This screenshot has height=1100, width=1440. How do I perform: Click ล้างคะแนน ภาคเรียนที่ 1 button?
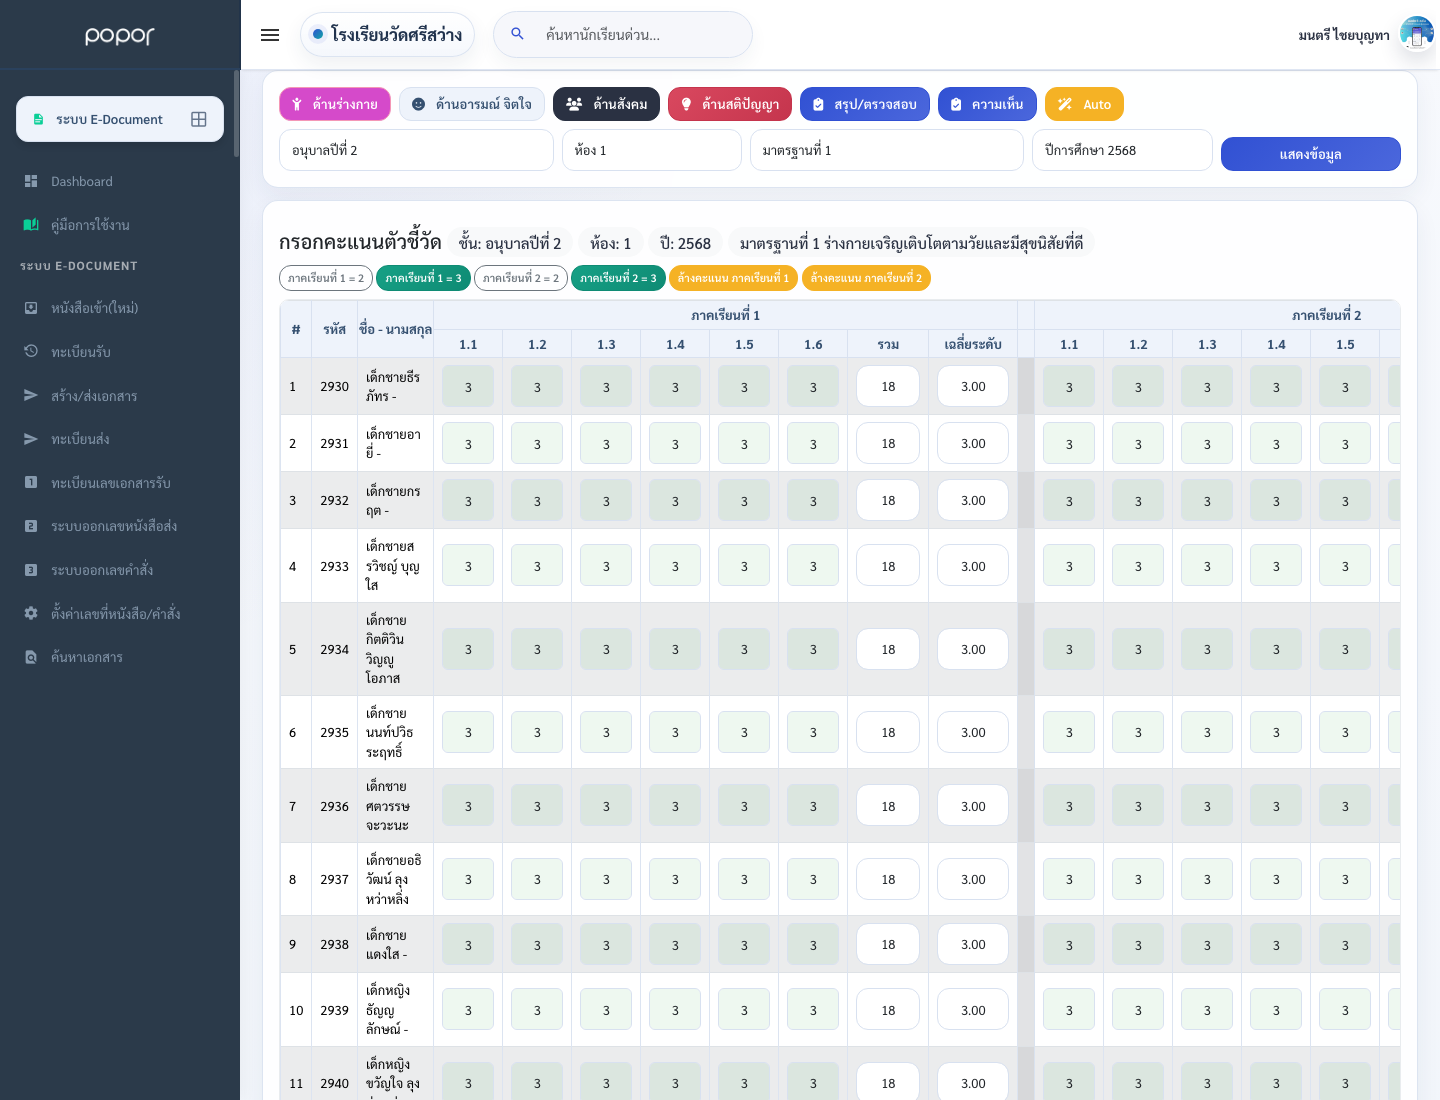click(733, 278)
